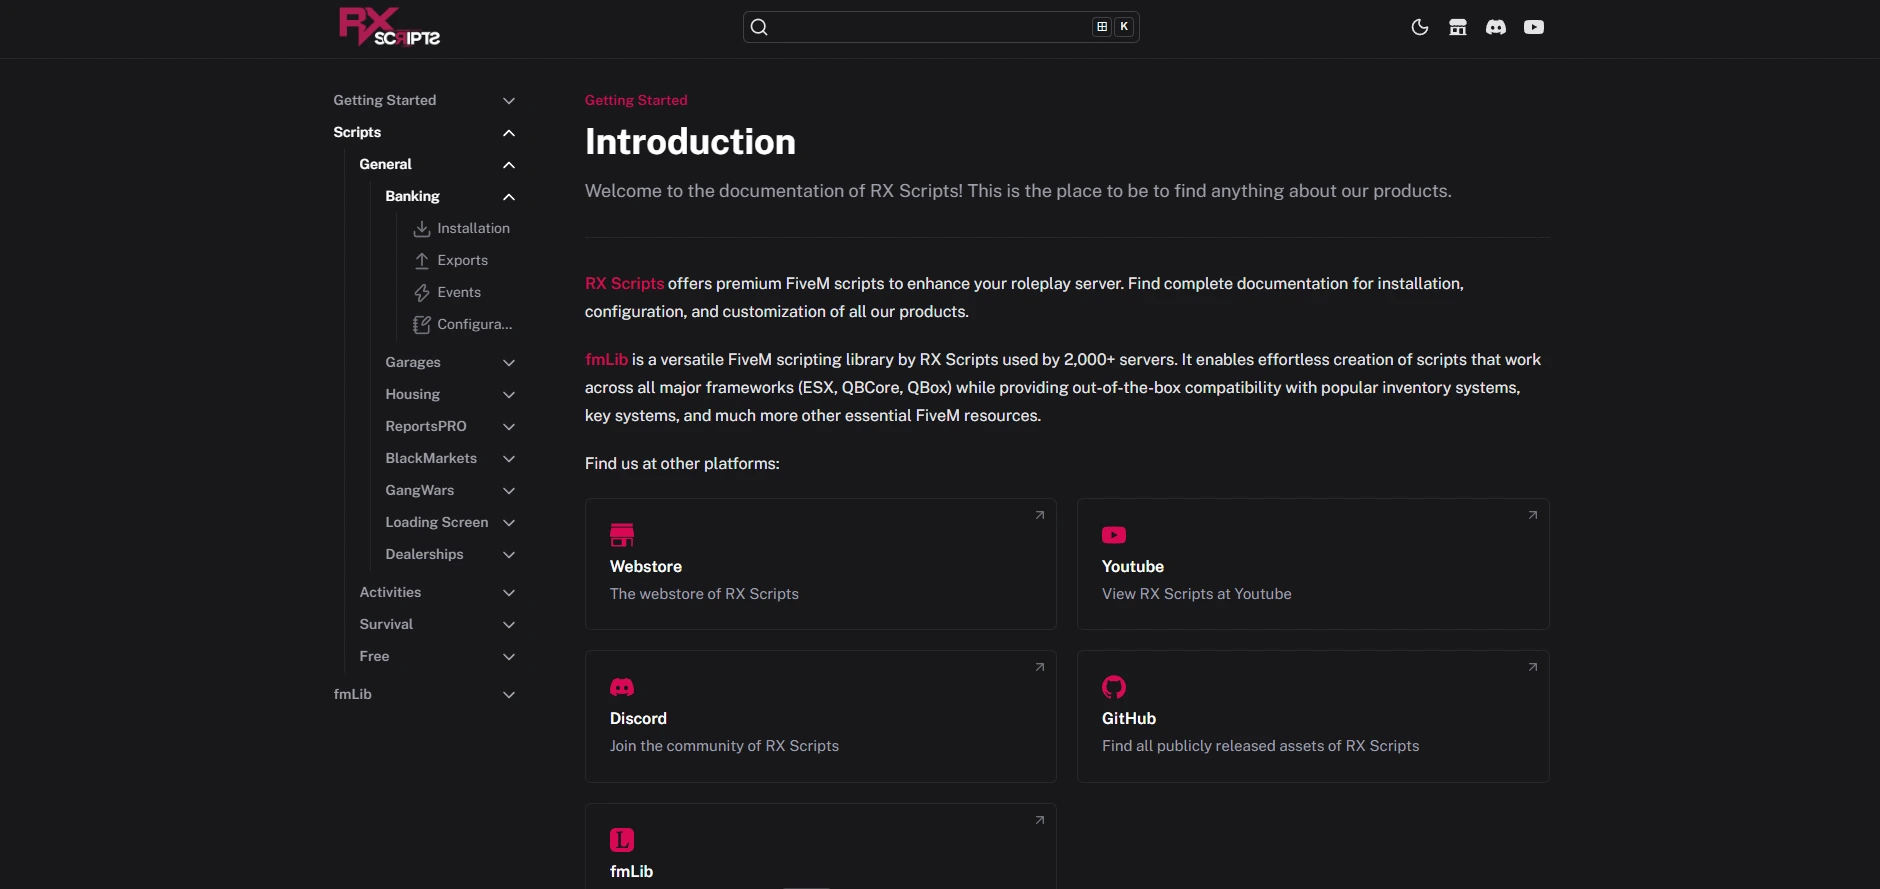Image resolution: width=1880 pixels, height=889 pixels.
Task: Click the fmLib card L icon
Action: click(622, 840)
